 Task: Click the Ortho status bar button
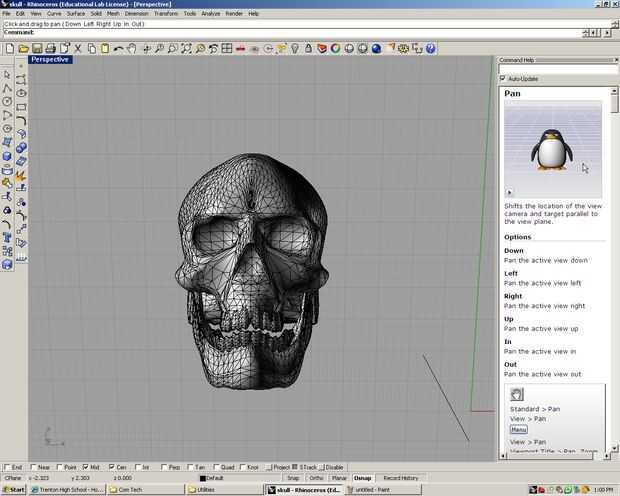click(x=316, y=478)
